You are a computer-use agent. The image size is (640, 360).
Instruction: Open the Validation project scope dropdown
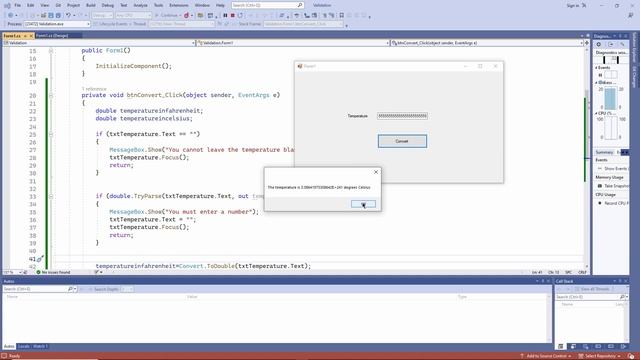(99, 43)
